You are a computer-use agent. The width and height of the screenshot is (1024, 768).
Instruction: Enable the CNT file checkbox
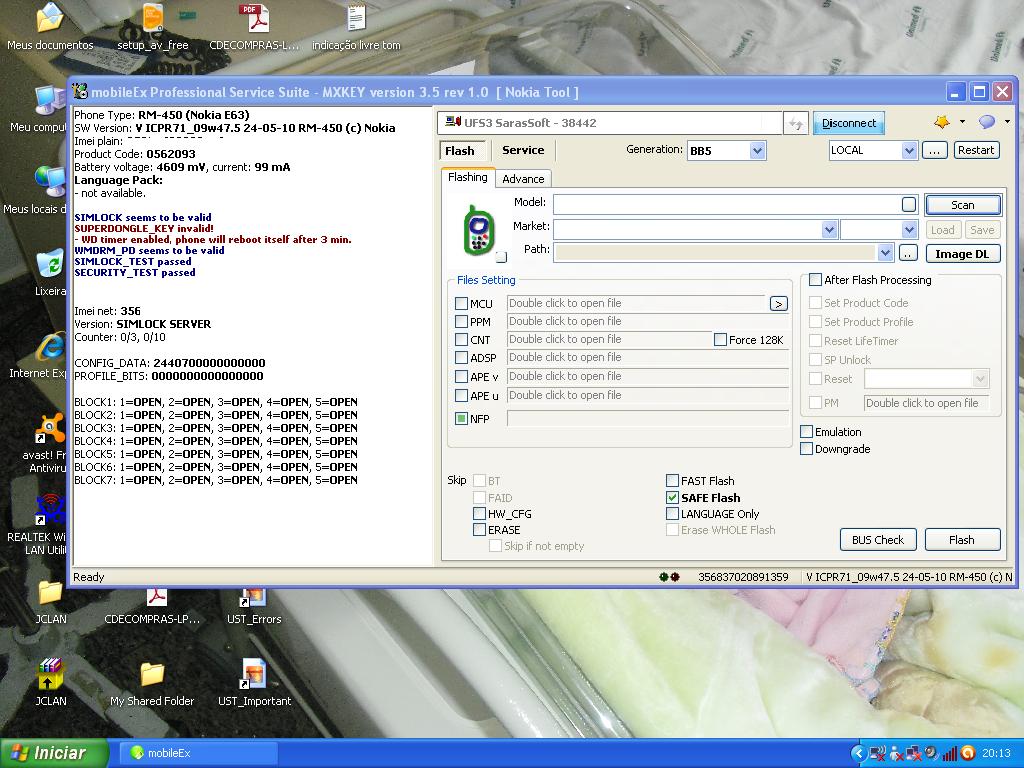461,340
